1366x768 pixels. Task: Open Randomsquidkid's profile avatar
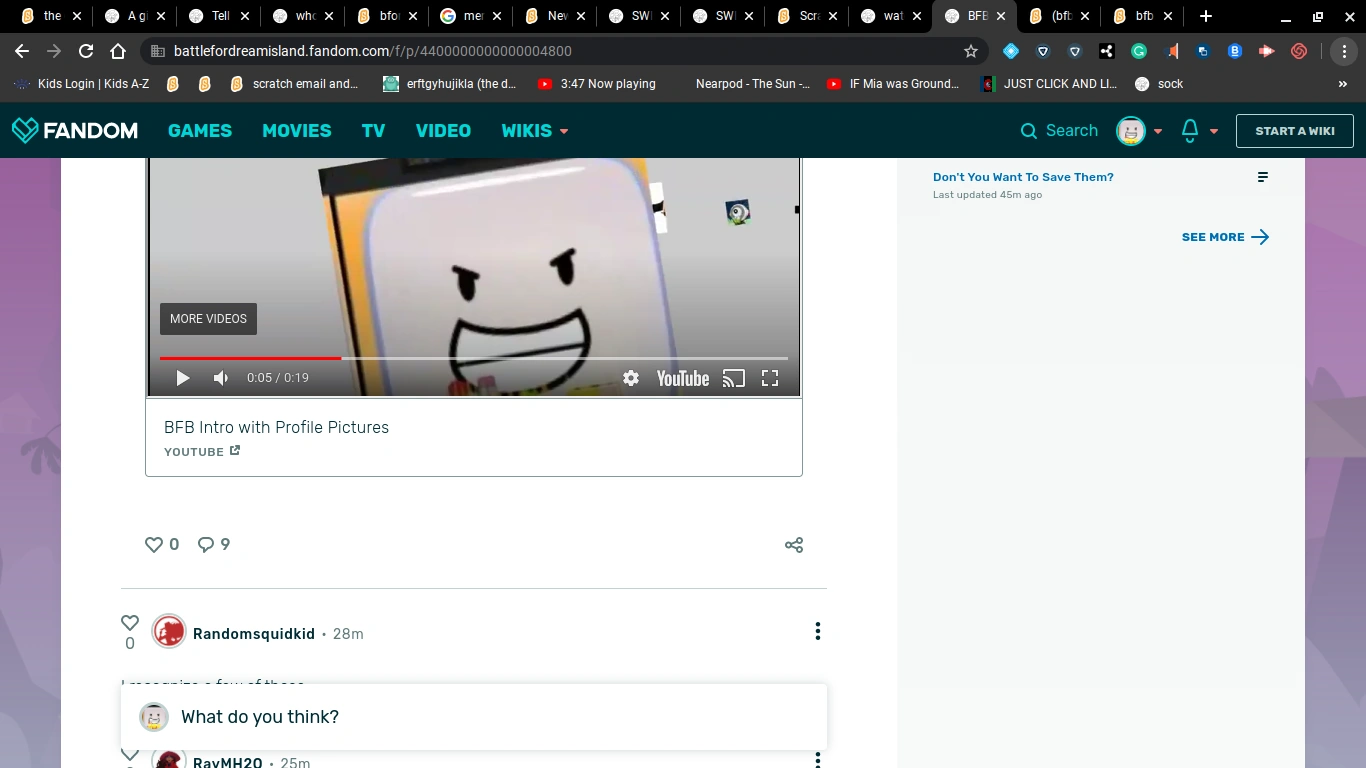tap(169, 632)
